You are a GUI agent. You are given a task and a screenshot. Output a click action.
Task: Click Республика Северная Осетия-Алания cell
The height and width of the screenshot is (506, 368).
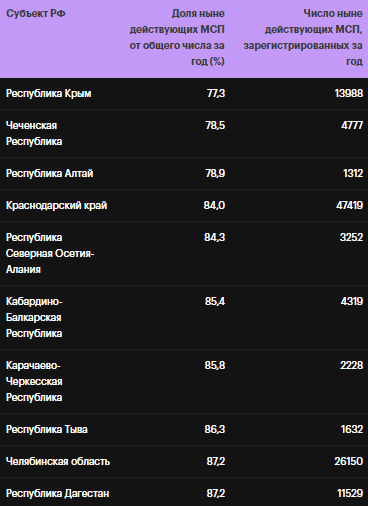point(50,253)
